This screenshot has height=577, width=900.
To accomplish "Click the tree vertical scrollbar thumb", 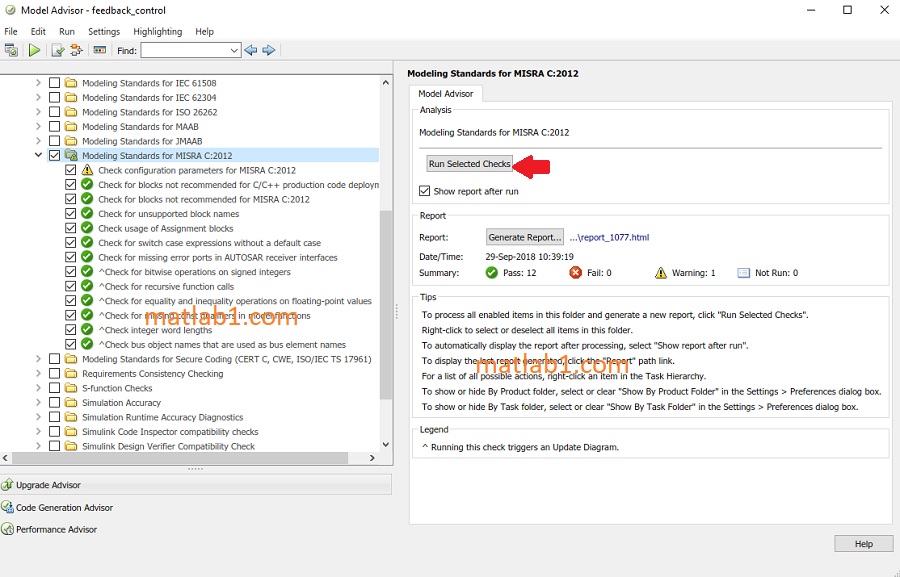I will coord(386,304).
